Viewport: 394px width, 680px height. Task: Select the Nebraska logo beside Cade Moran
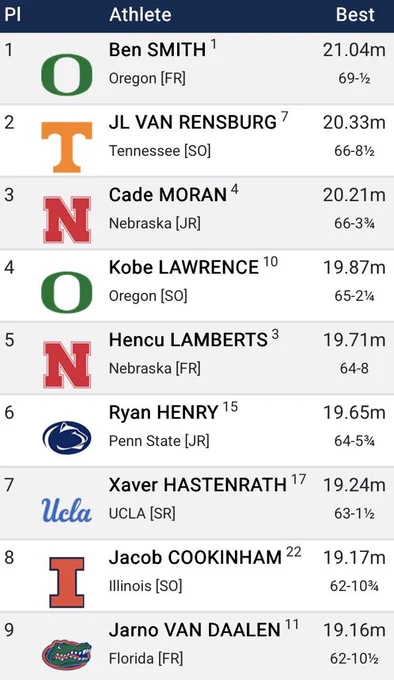click(67, 219)
